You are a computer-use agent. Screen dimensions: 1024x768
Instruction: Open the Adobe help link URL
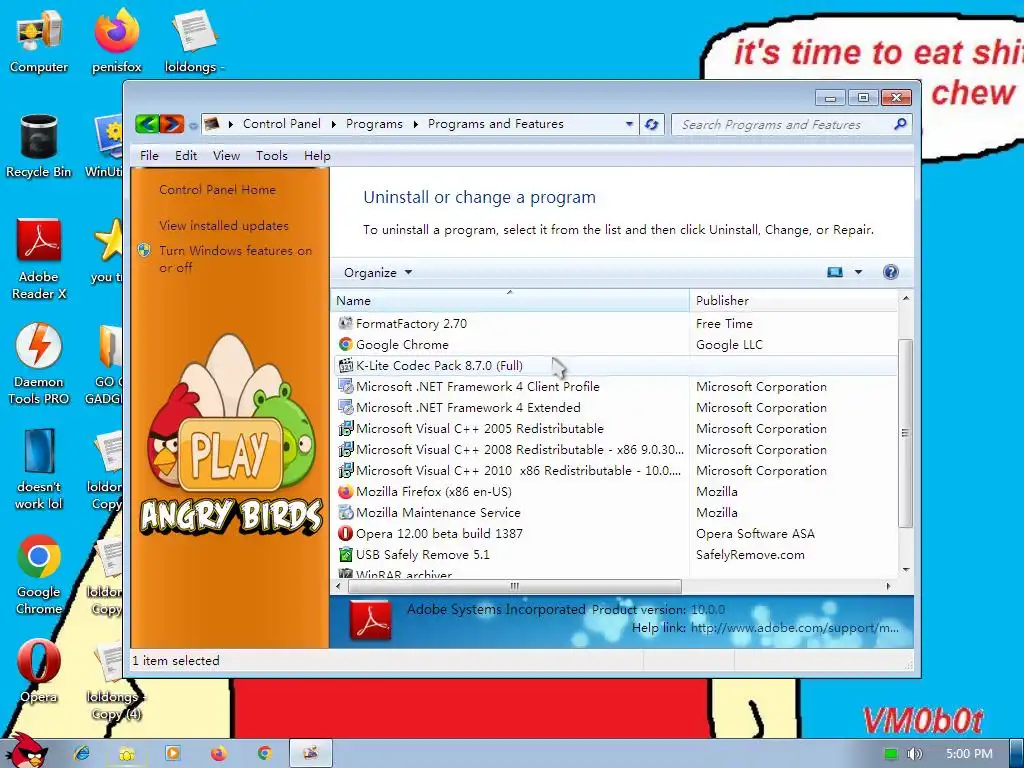[795, 628]
